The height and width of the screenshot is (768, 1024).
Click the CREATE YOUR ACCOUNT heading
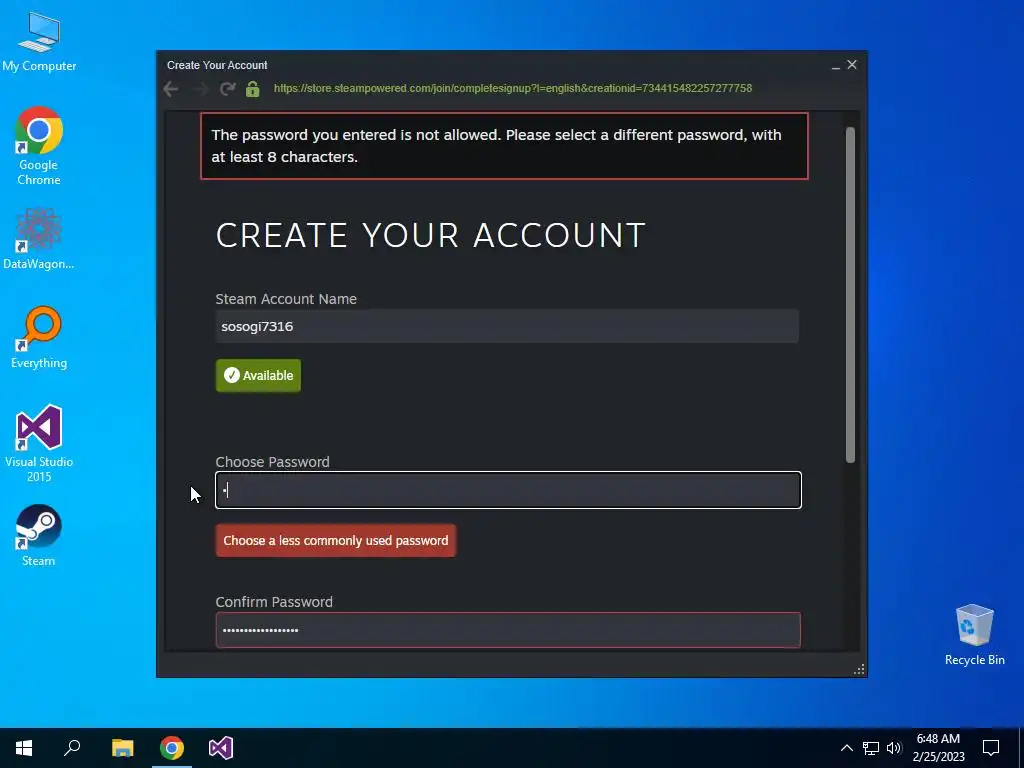(x=430, y=235)
